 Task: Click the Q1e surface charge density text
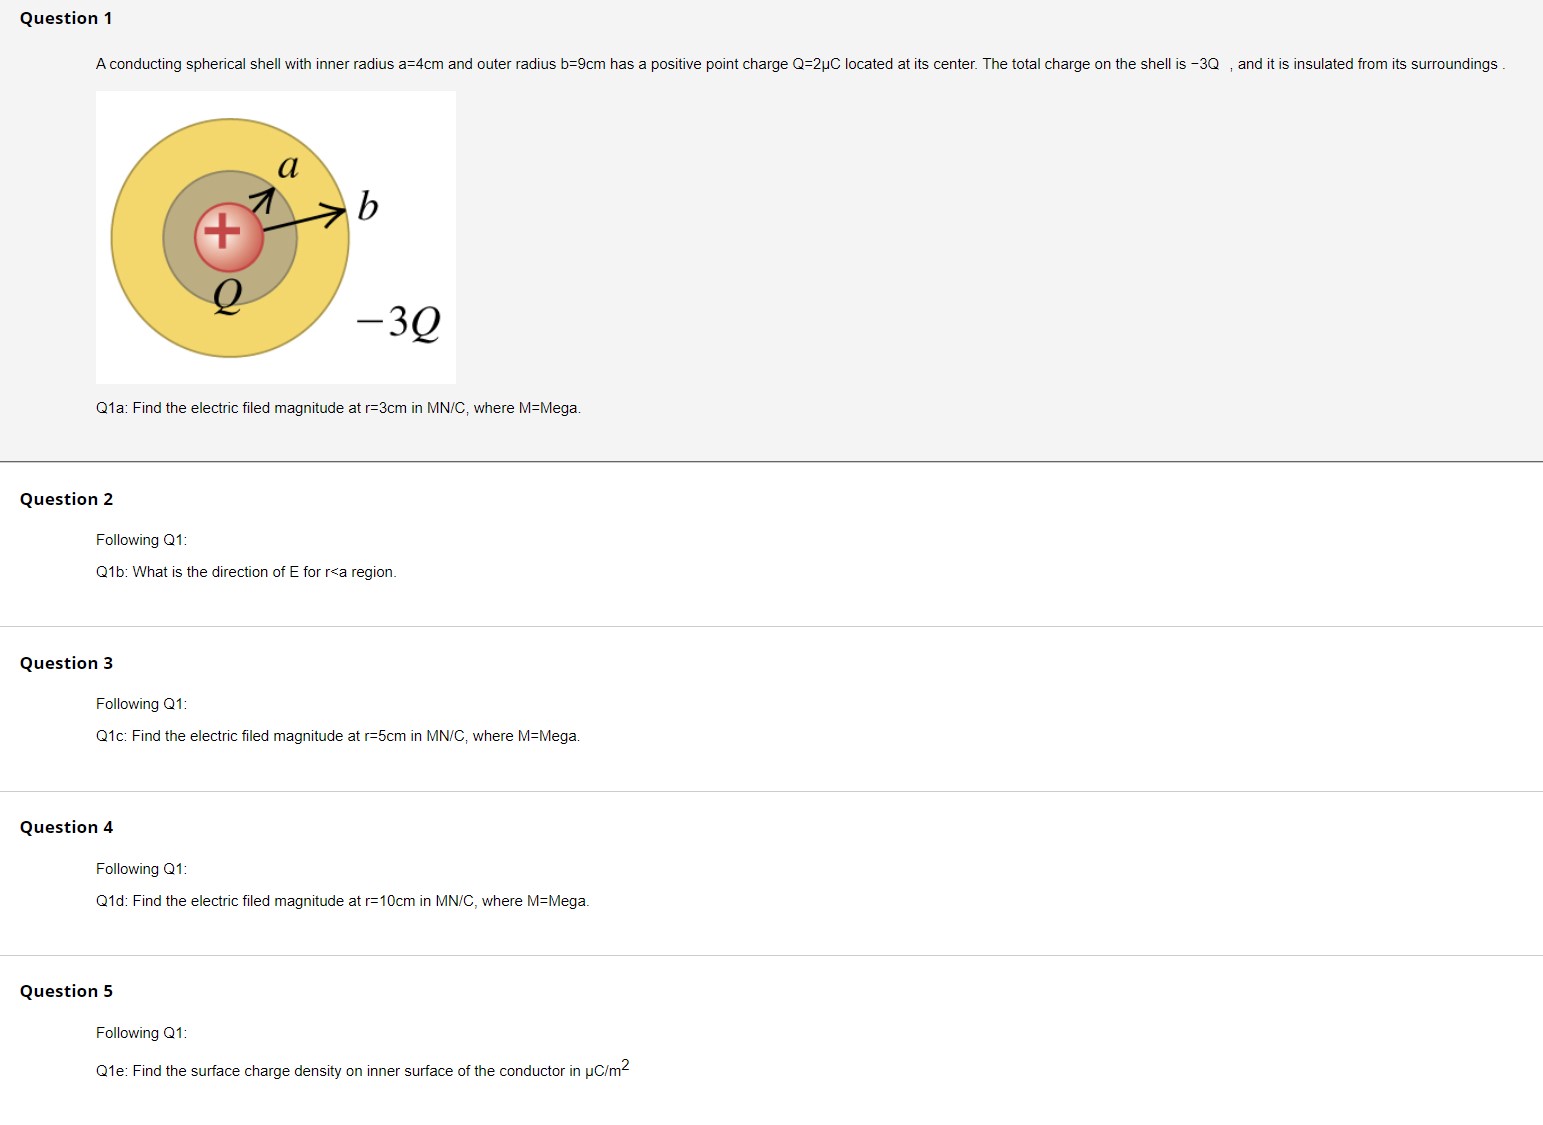[362, 1068]
